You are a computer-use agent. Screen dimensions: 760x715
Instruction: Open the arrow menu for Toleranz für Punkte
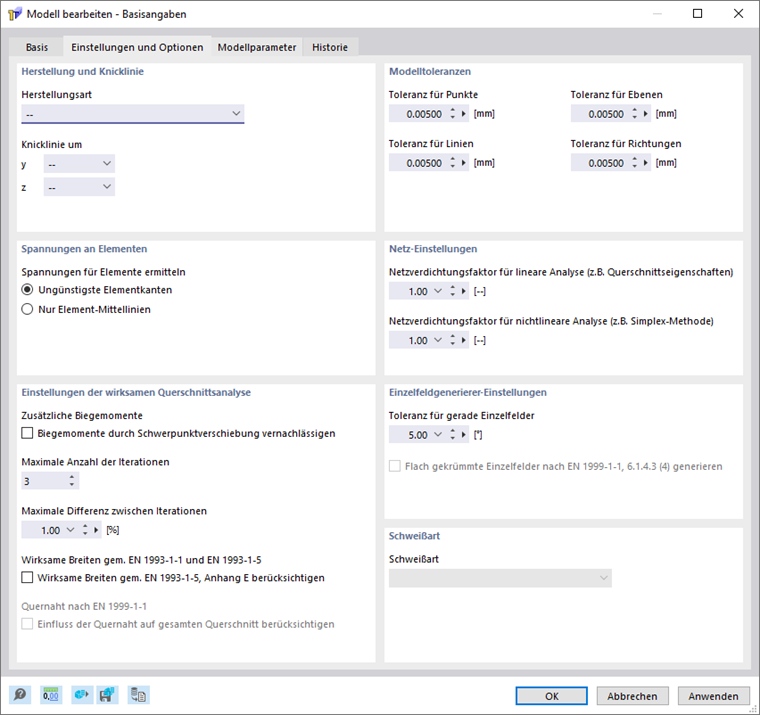[464, 114]
